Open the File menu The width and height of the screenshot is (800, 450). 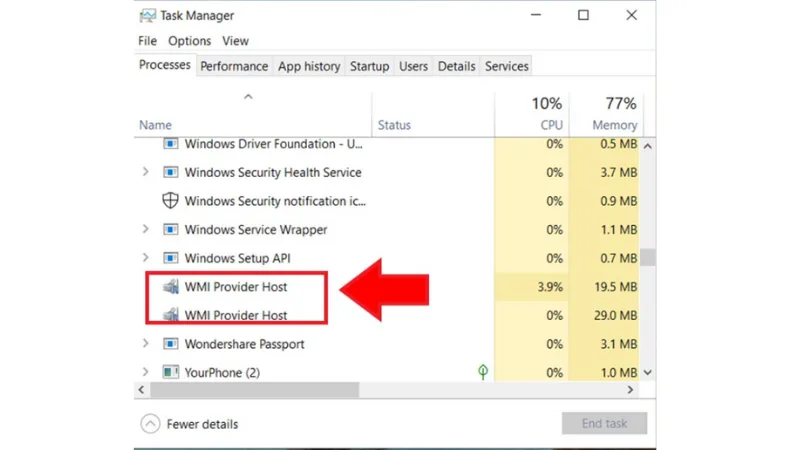[x=147, y=41]
